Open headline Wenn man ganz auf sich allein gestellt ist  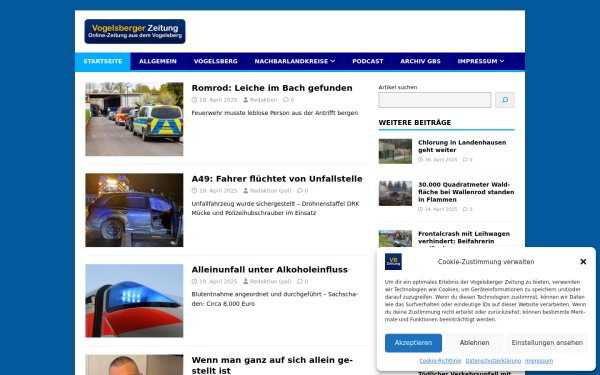pos(272,365)
